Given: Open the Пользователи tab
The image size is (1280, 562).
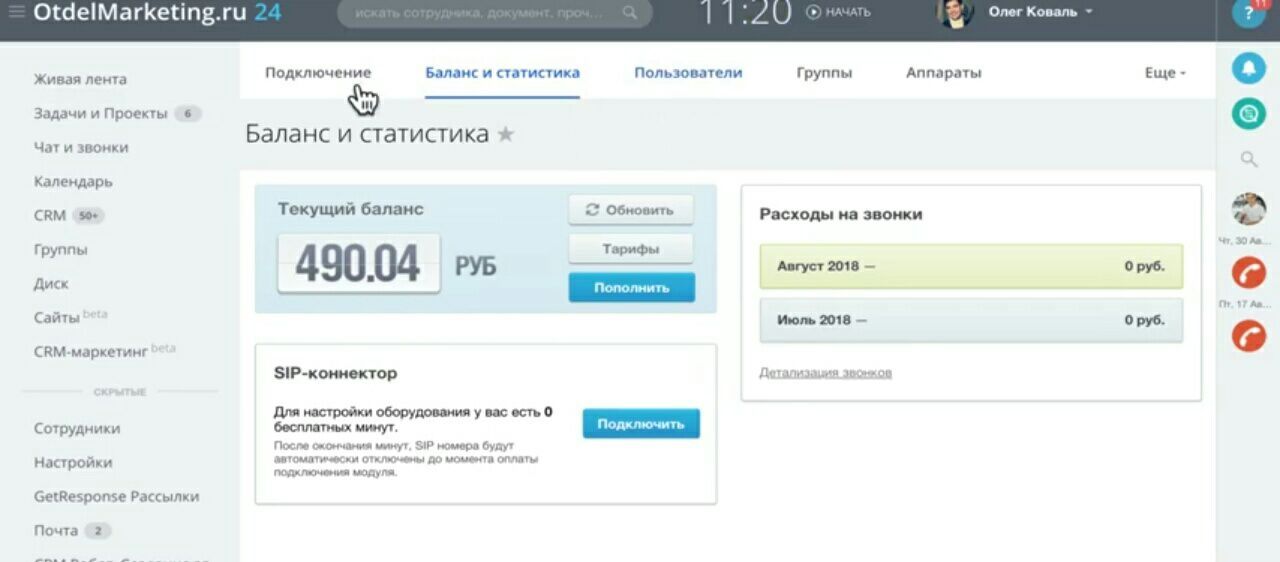Looking at the screenshot, I should 688,73.
